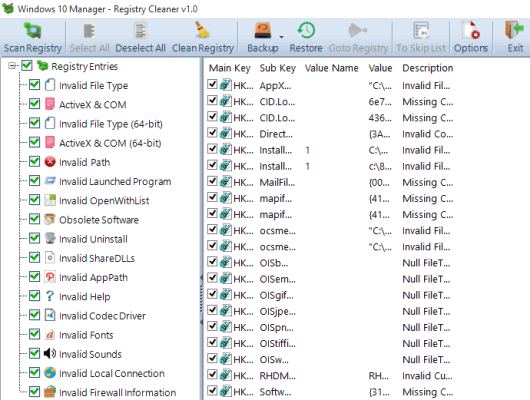Screen dimensions: 530x400
Task: Click the Invalid Codec Driver icon
Action: click(50, 315)
